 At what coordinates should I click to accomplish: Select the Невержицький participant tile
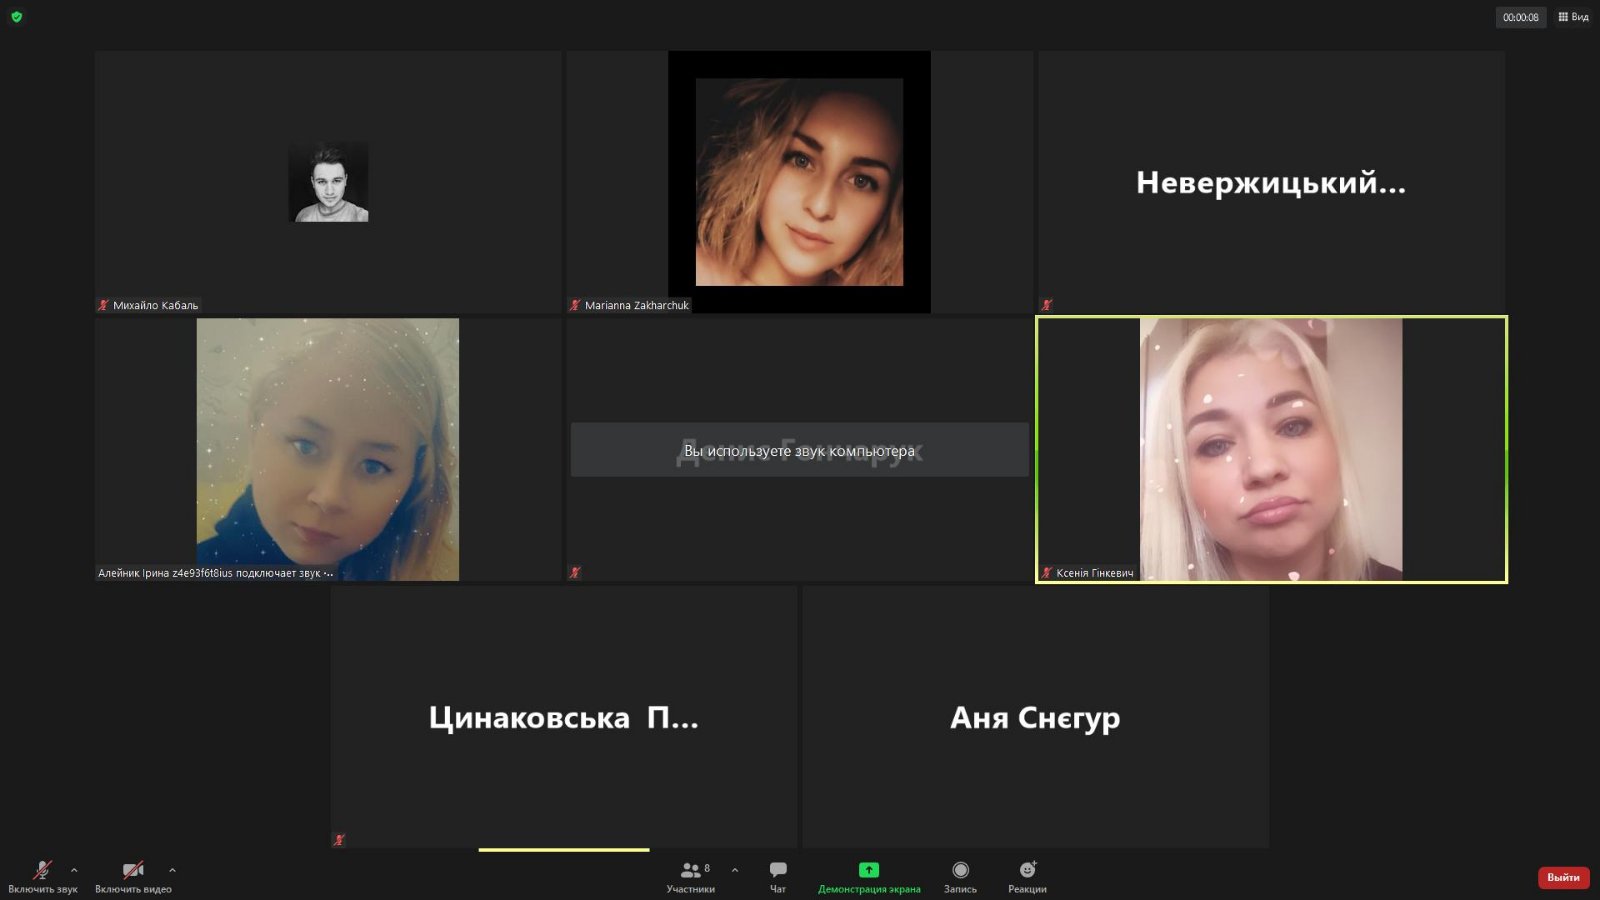(x=1271, y=182)
